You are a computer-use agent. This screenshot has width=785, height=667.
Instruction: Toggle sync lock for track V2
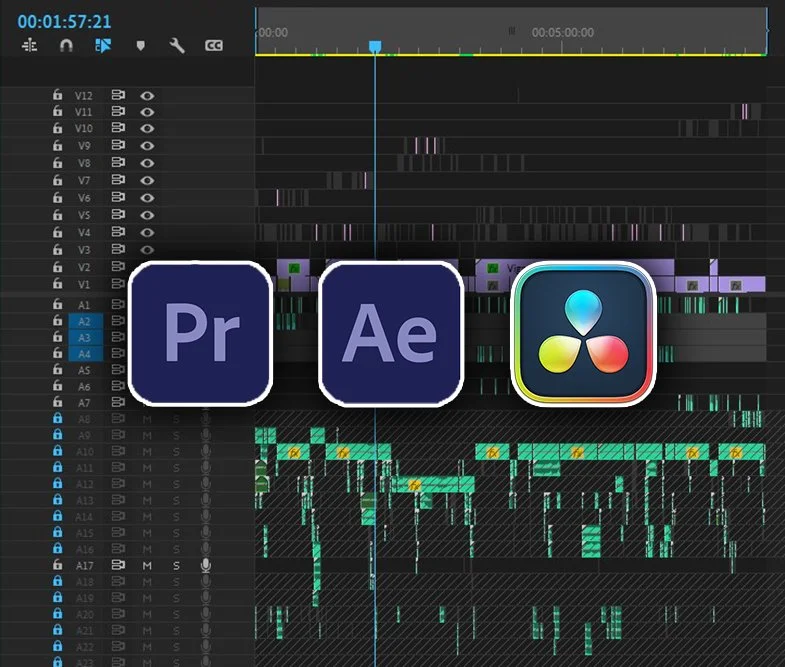[118, 266]
